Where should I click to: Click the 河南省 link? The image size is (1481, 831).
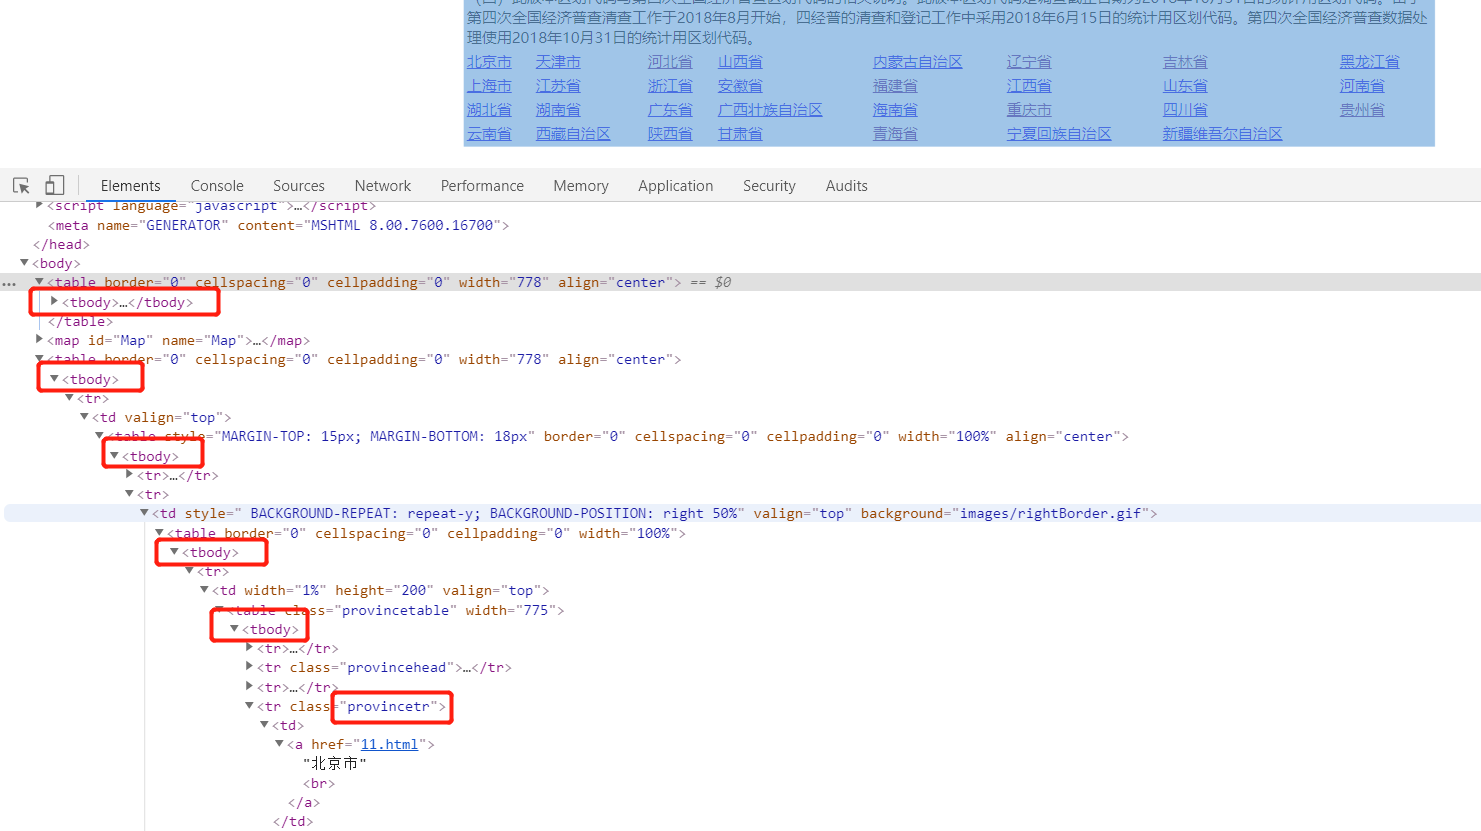click(1362, 86)
